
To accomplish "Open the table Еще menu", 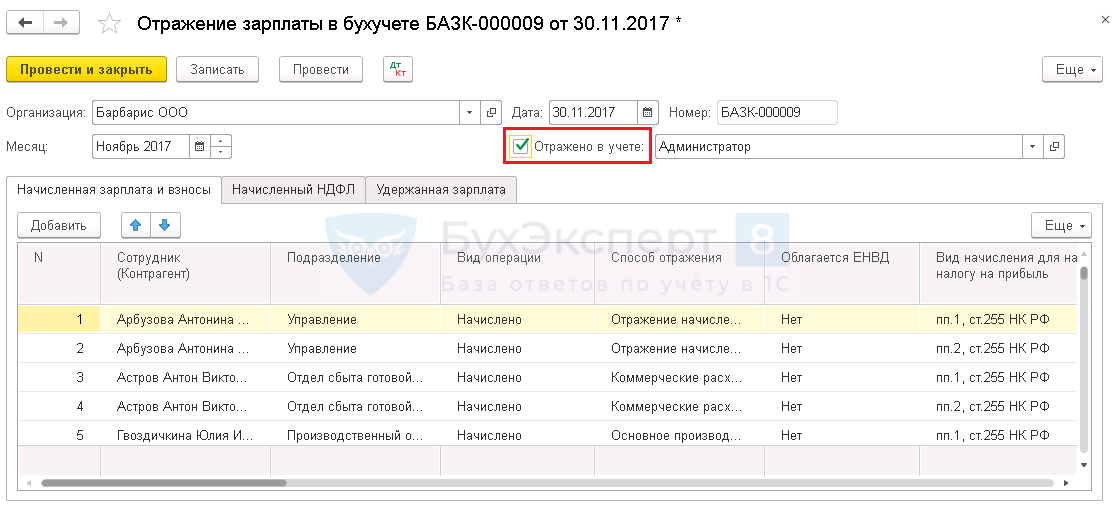I will pyautogui.click(x=1059, y=225).
